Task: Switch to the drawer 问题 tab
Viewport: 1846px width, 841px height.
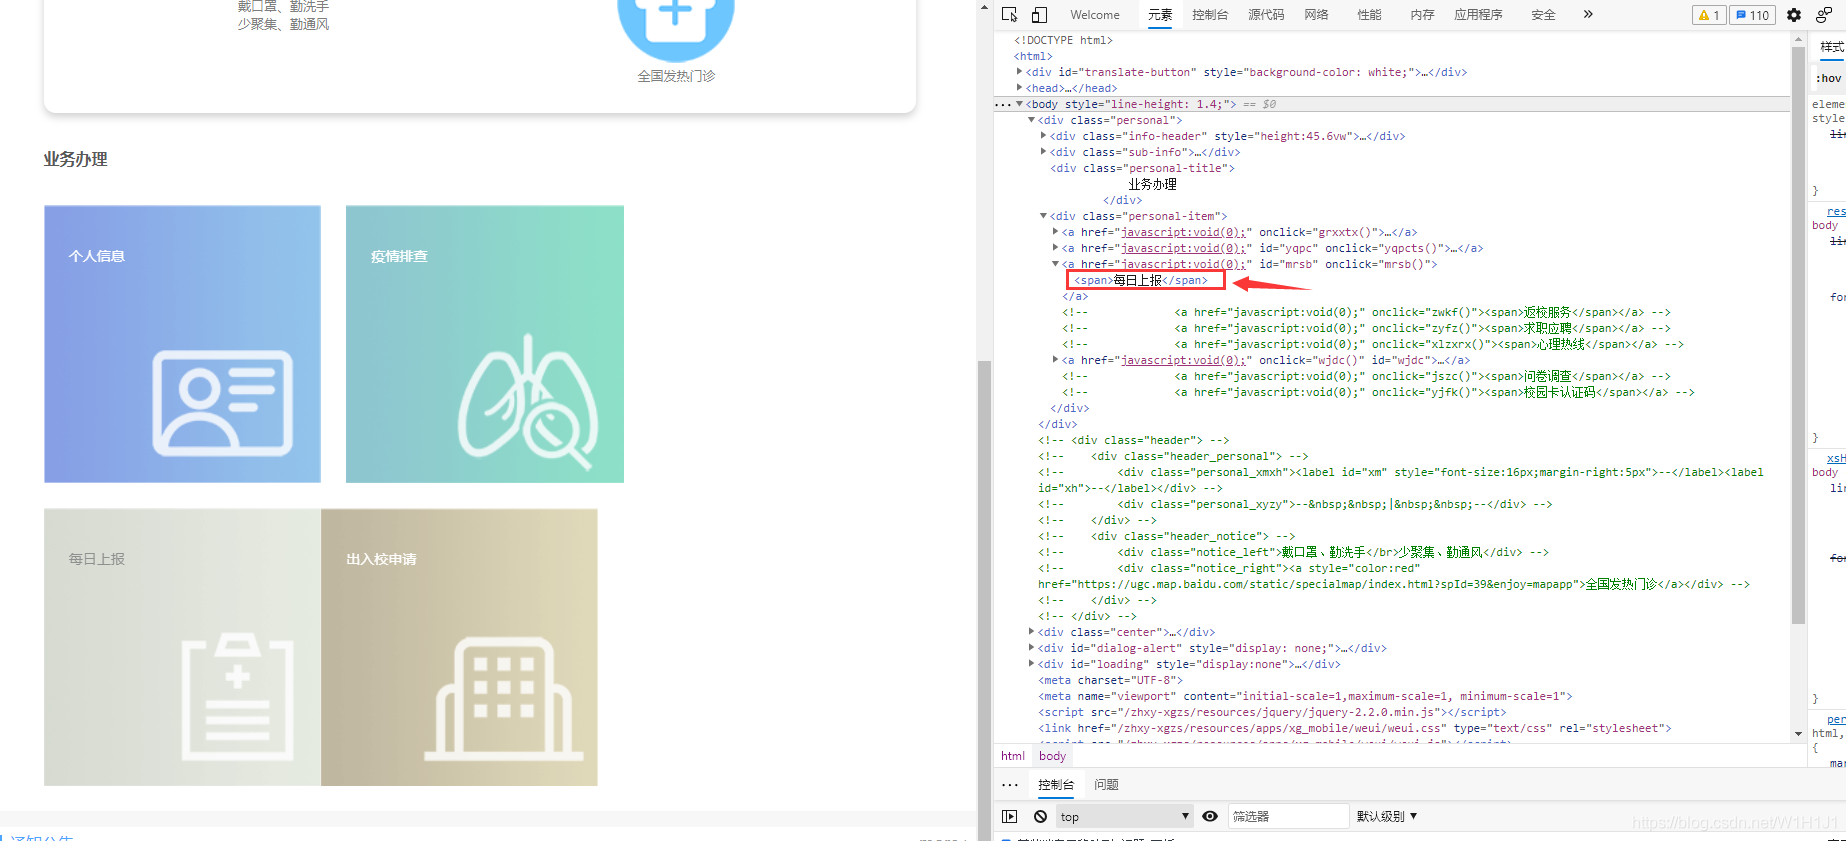Action: pyautogui.click(x=1106, y=785)
